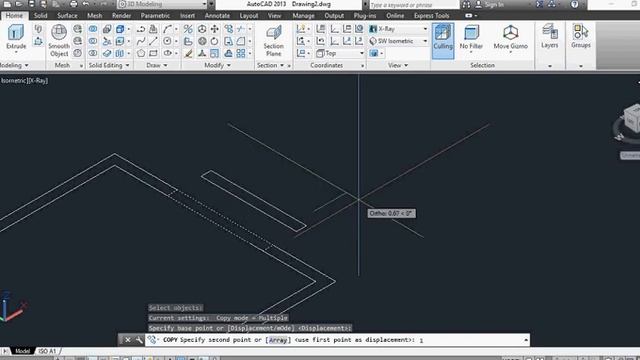Image resolution: width=640 pixels, height=360 pixels.
Task: Open the Mesh panel dialog launcher arrow
Action: click(81, 66)
